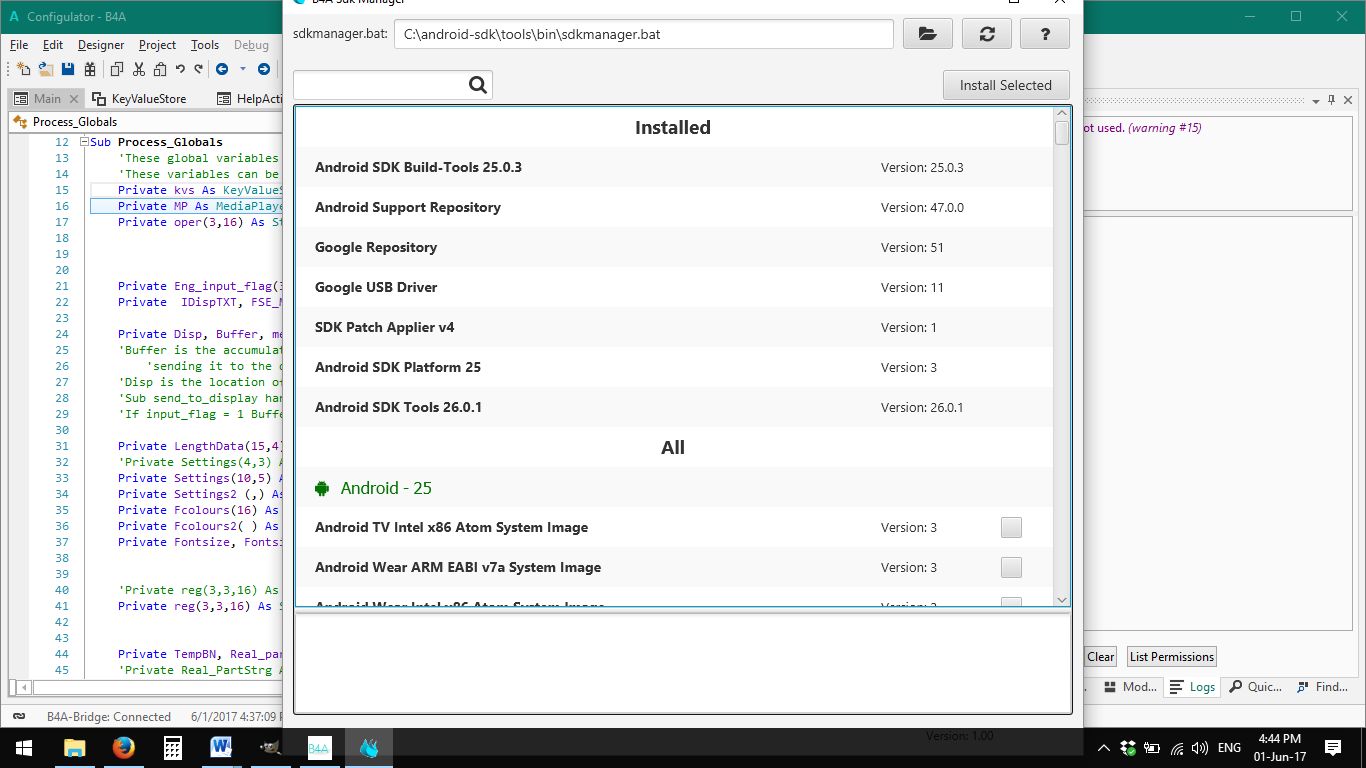Switch to the Modules panel tab

point(1131,687)
